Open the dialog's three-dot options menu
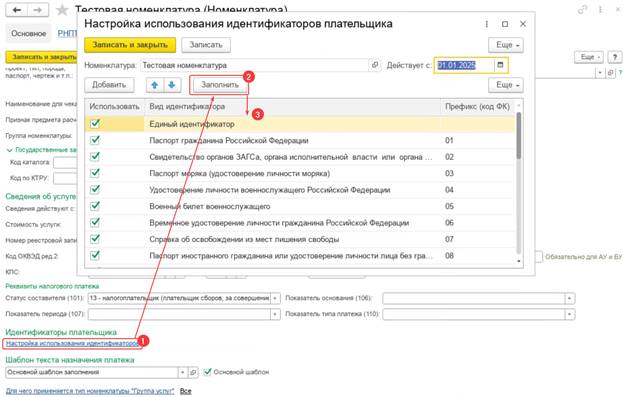623x397 pixels. (487, 24)
